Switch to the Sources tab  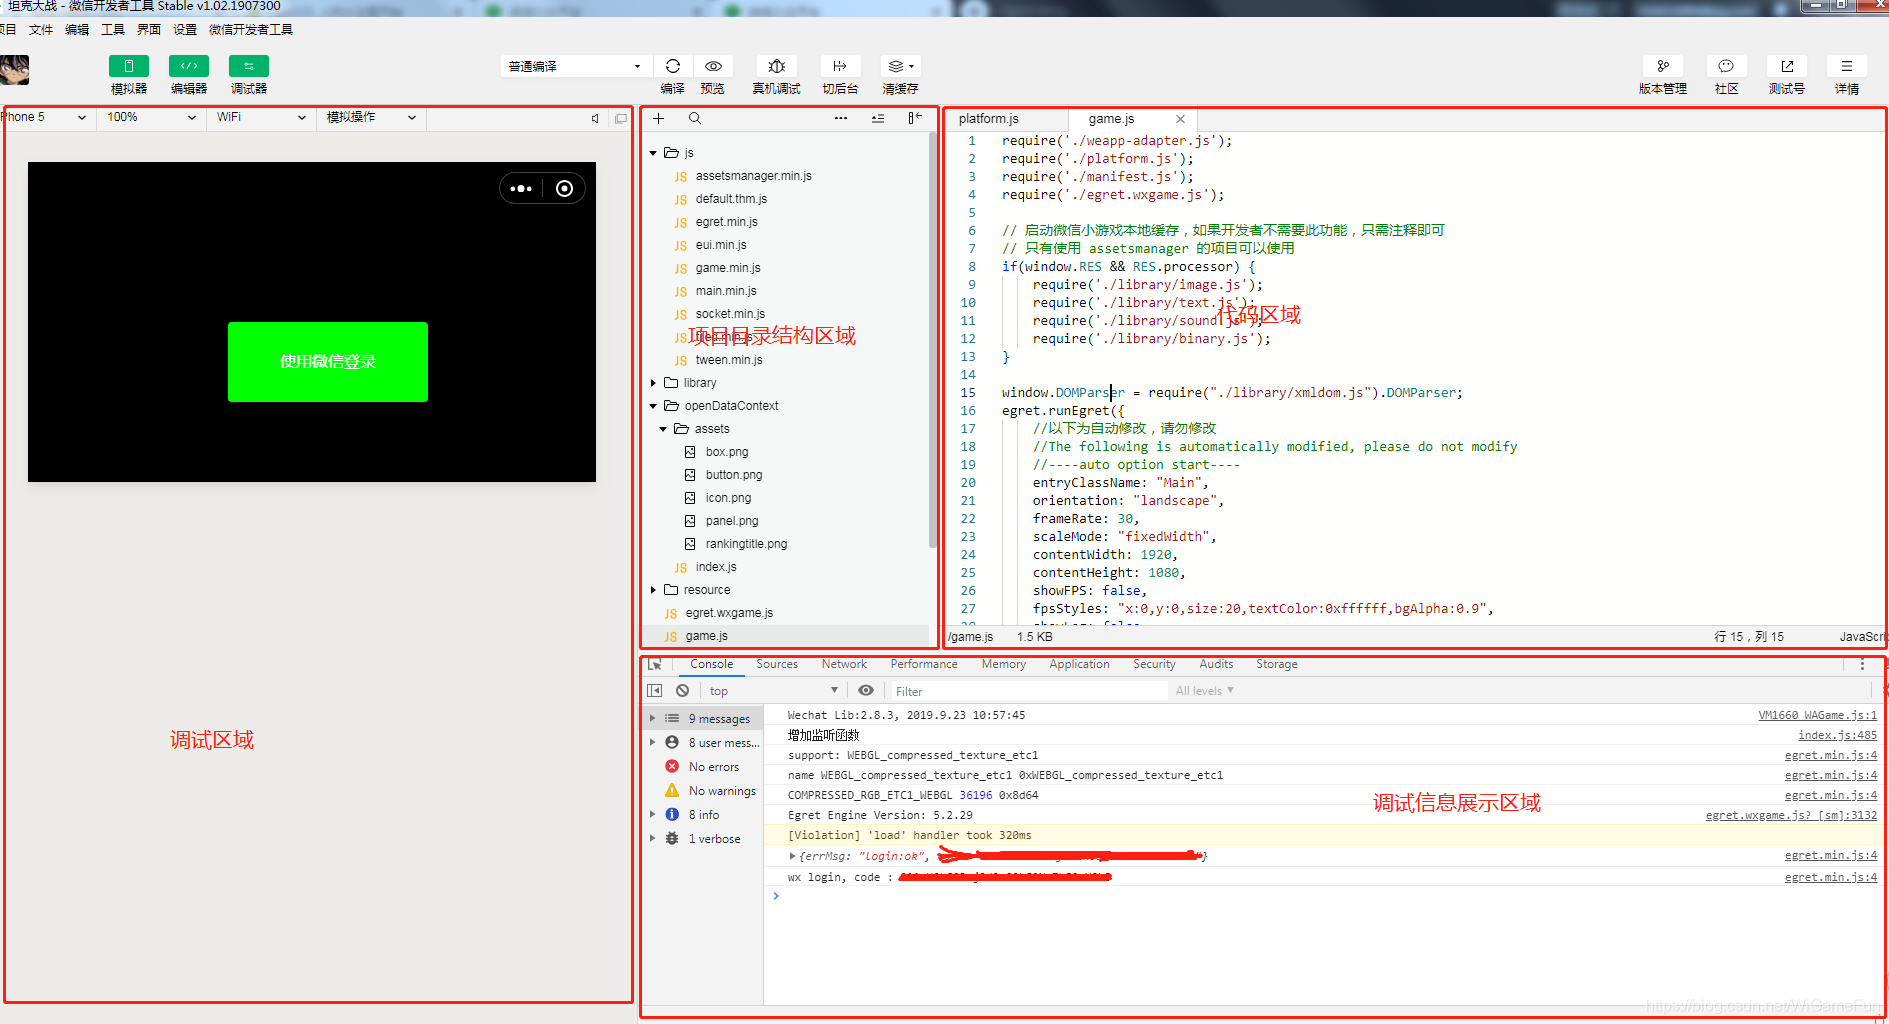click(777, 664)
